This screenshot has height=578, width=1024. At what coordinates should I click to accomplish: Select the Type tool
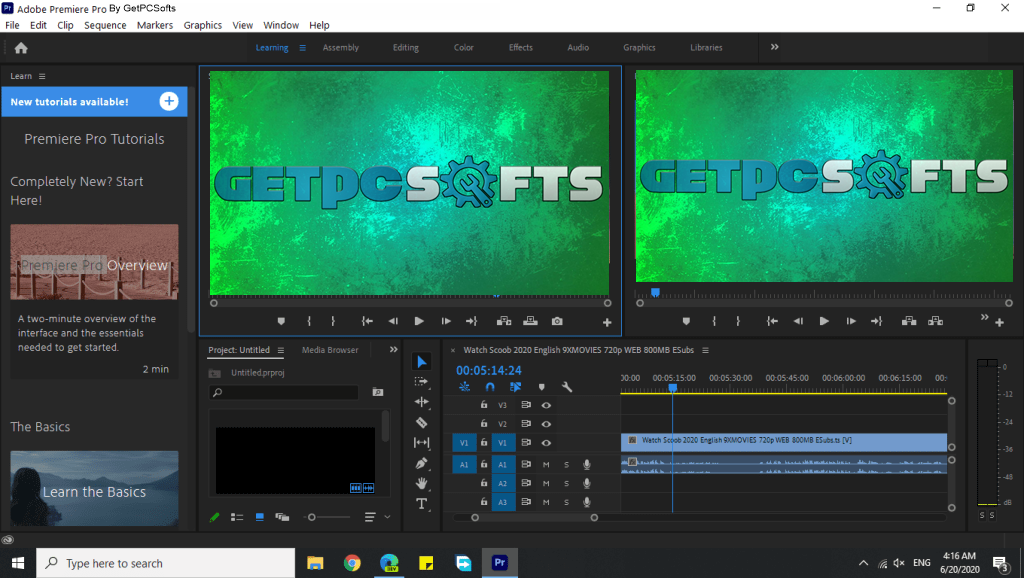click(x=421, y=504)
